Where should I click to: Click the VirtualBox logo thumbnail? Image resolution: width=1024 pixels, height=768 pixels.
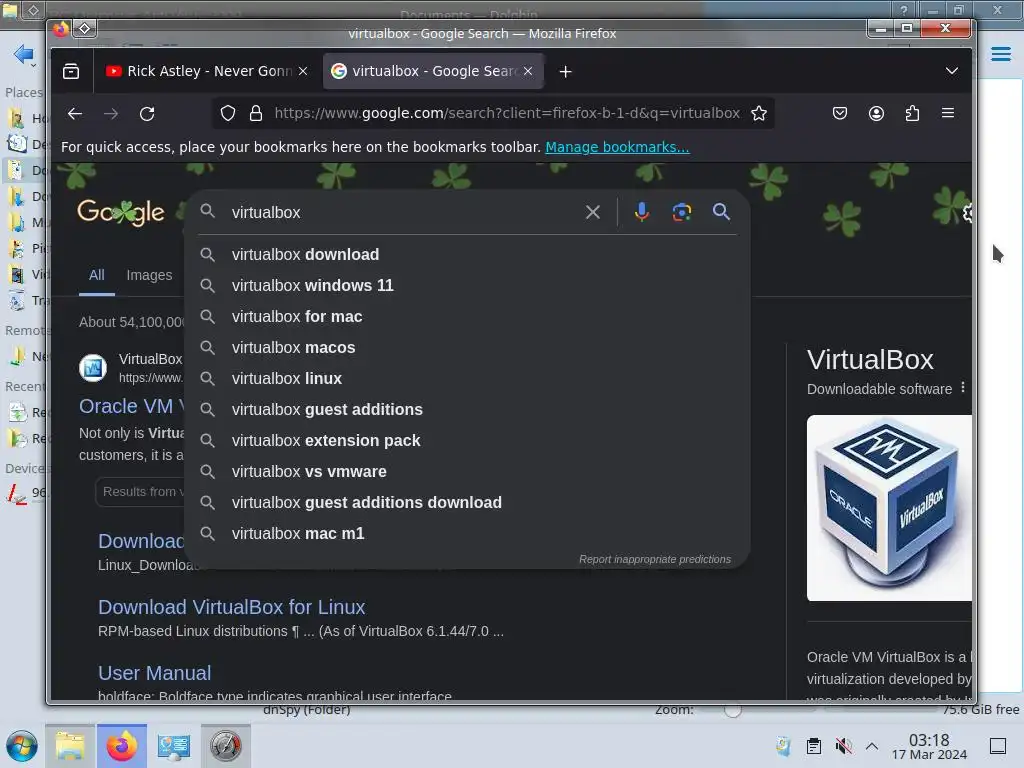[x=889, y=507]
